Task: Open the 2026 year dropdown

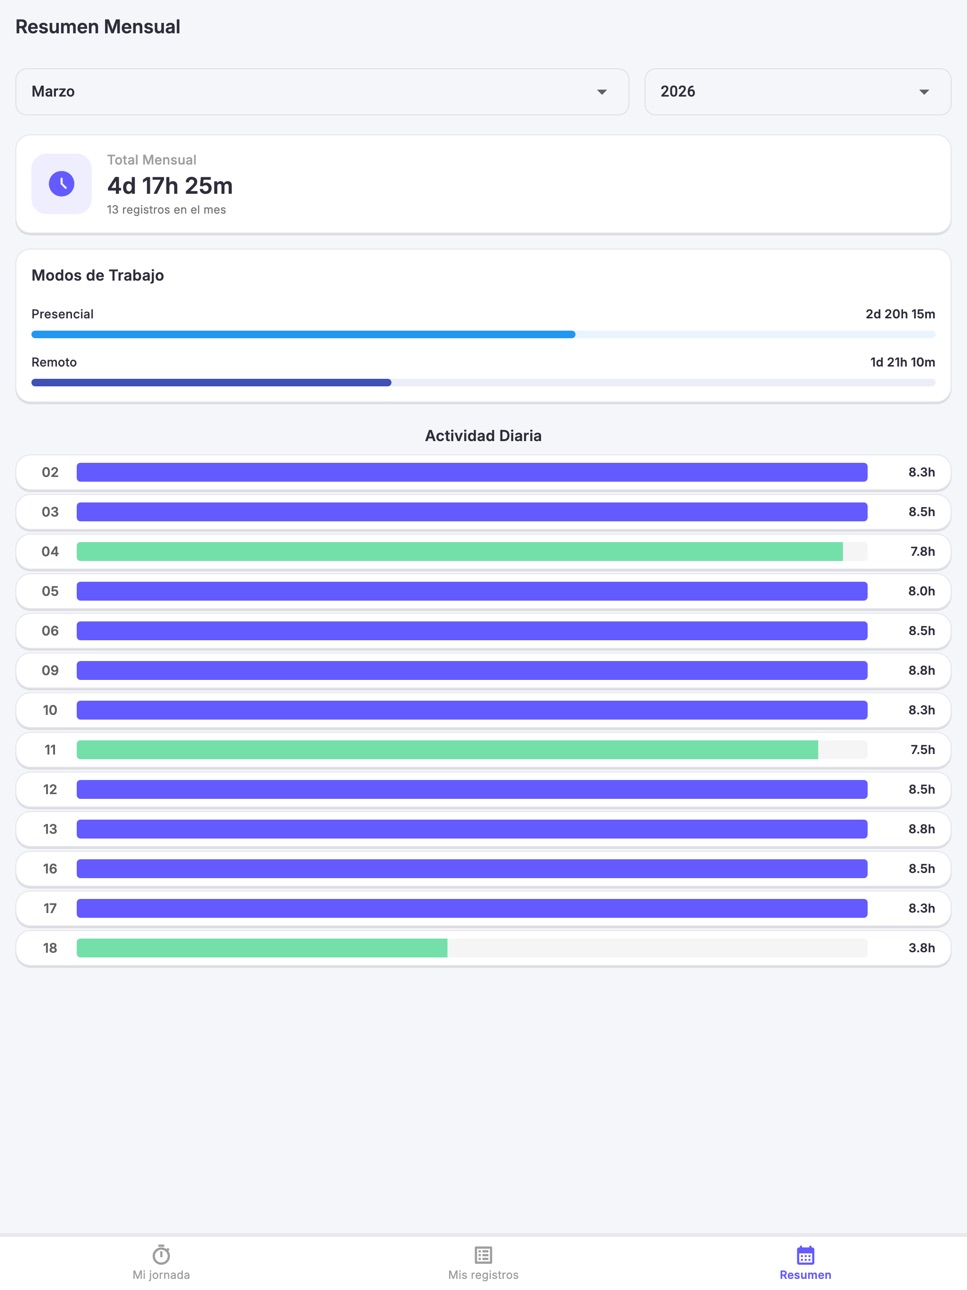Action: (x=797, y=92)
